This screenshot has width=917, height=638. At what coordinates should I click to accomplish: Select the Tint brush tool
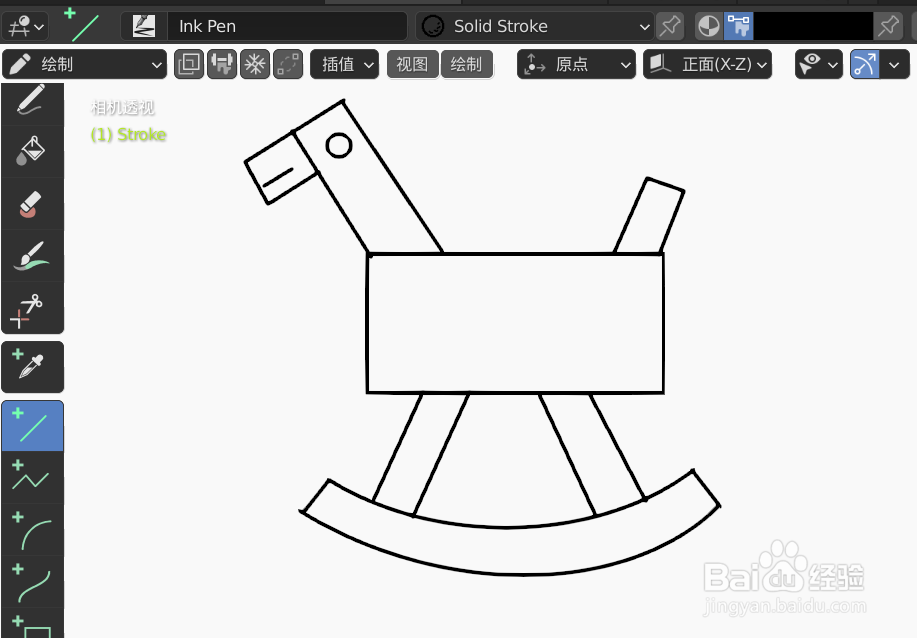click(32, 256)
